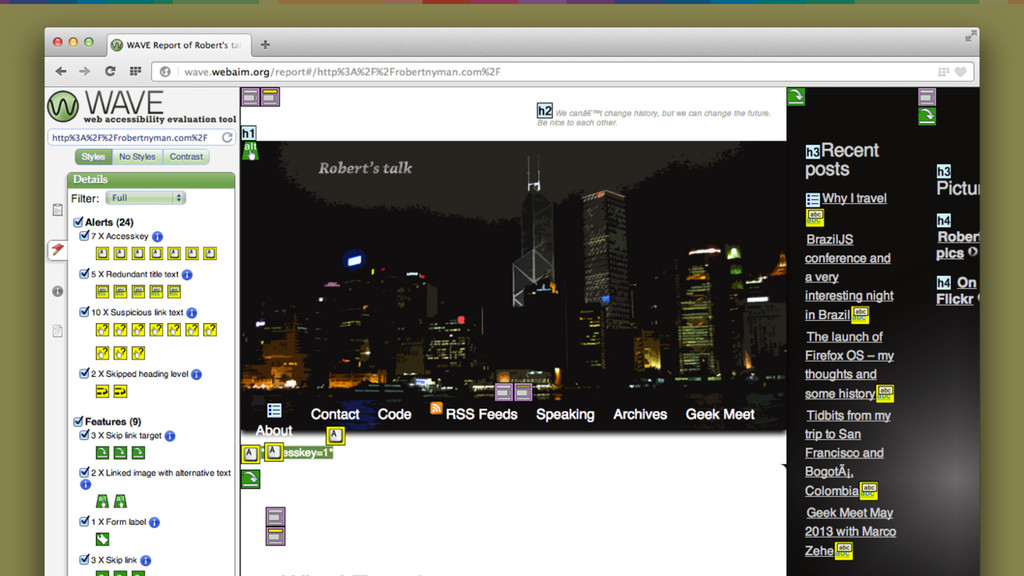Open the BrazilJS conference post link

849,277
